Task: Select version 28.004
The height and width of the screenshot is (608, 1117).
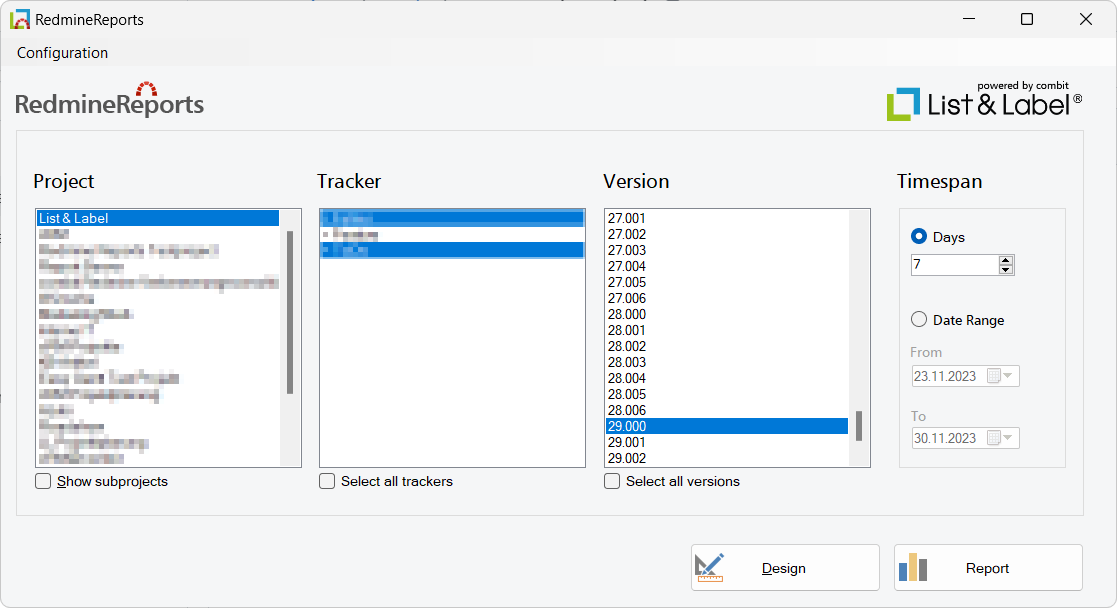Action: click(x=727, y=378)
